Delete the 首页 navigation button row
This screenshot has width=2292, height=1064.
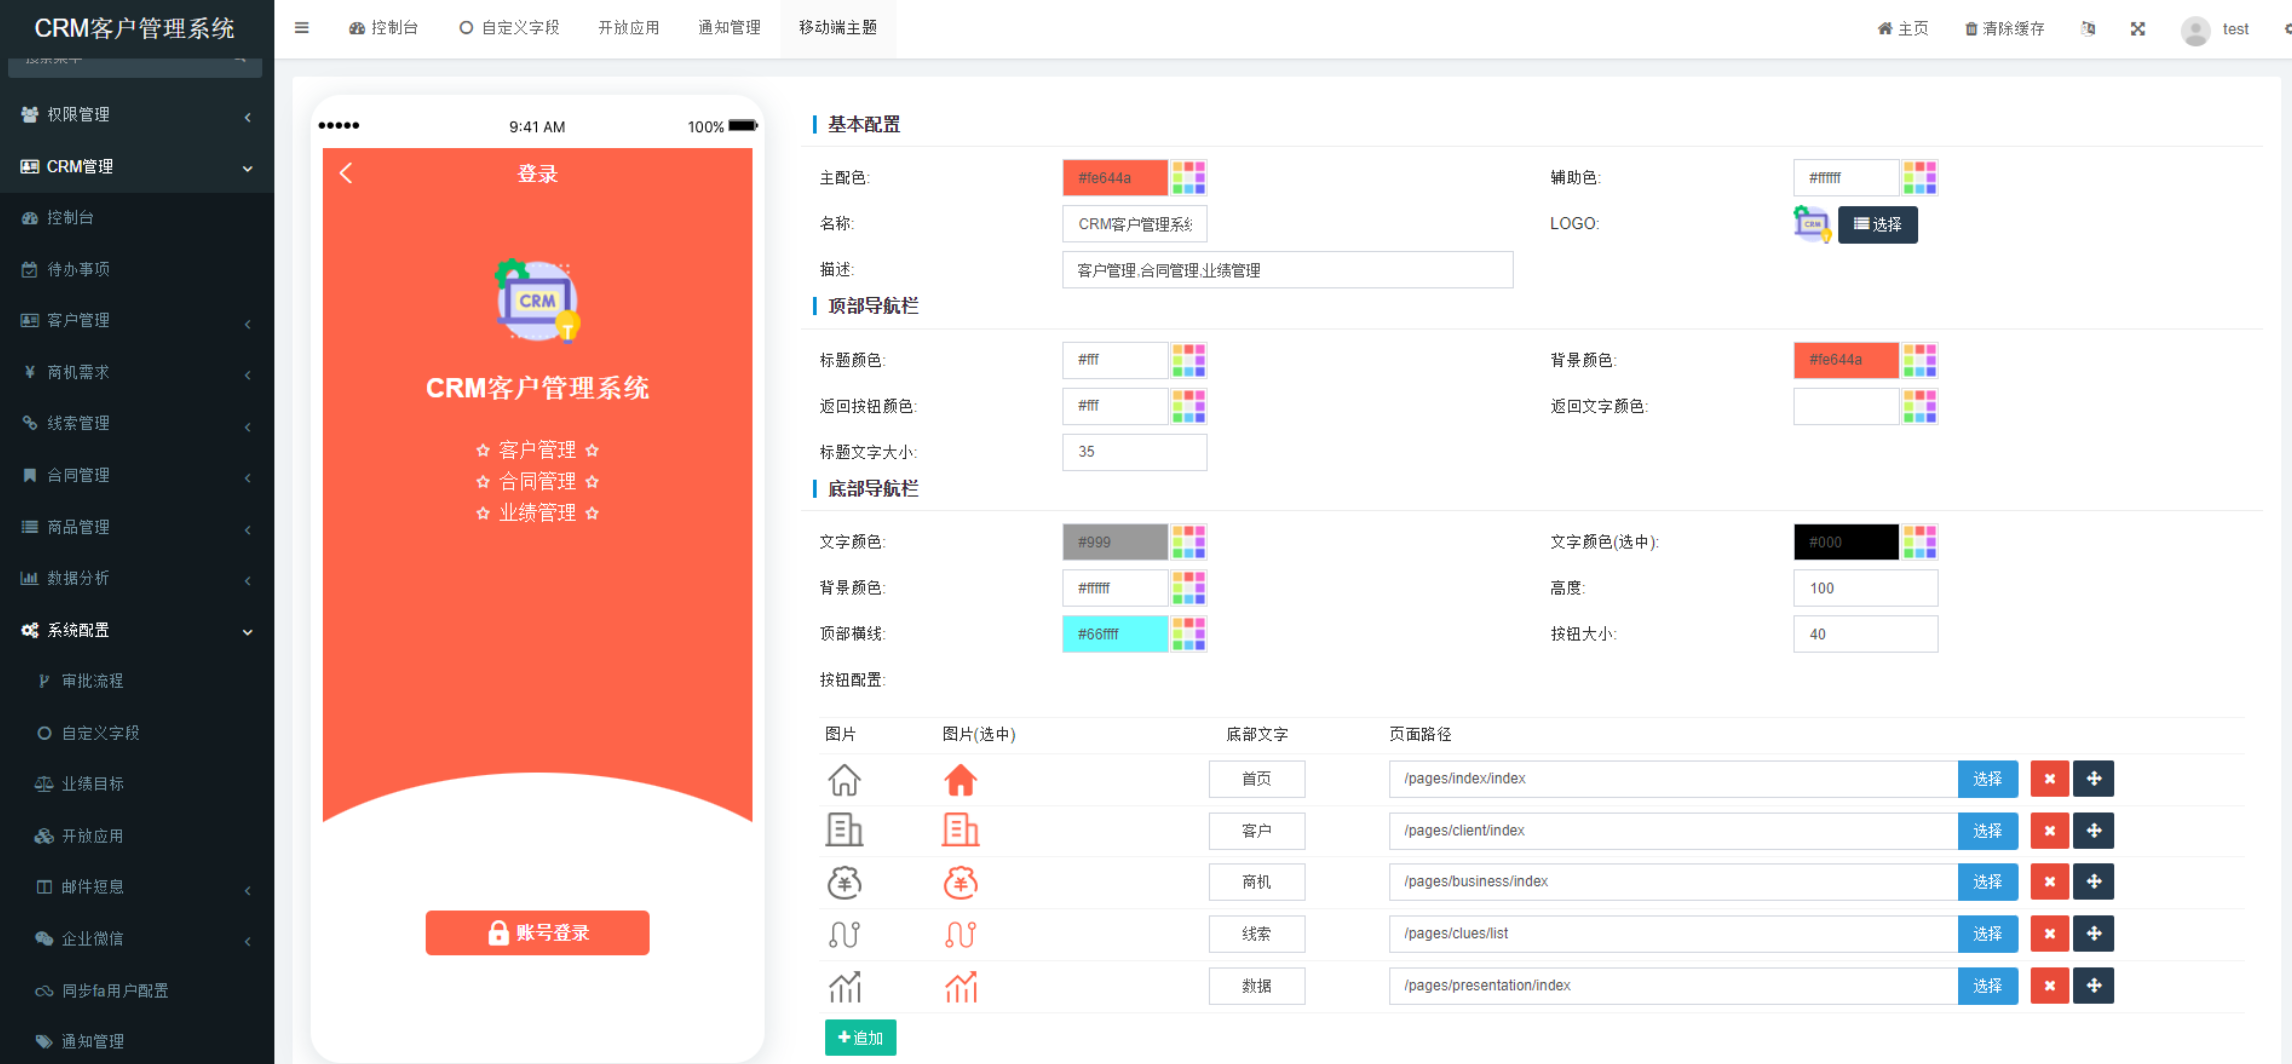[x=2049, y=779]
